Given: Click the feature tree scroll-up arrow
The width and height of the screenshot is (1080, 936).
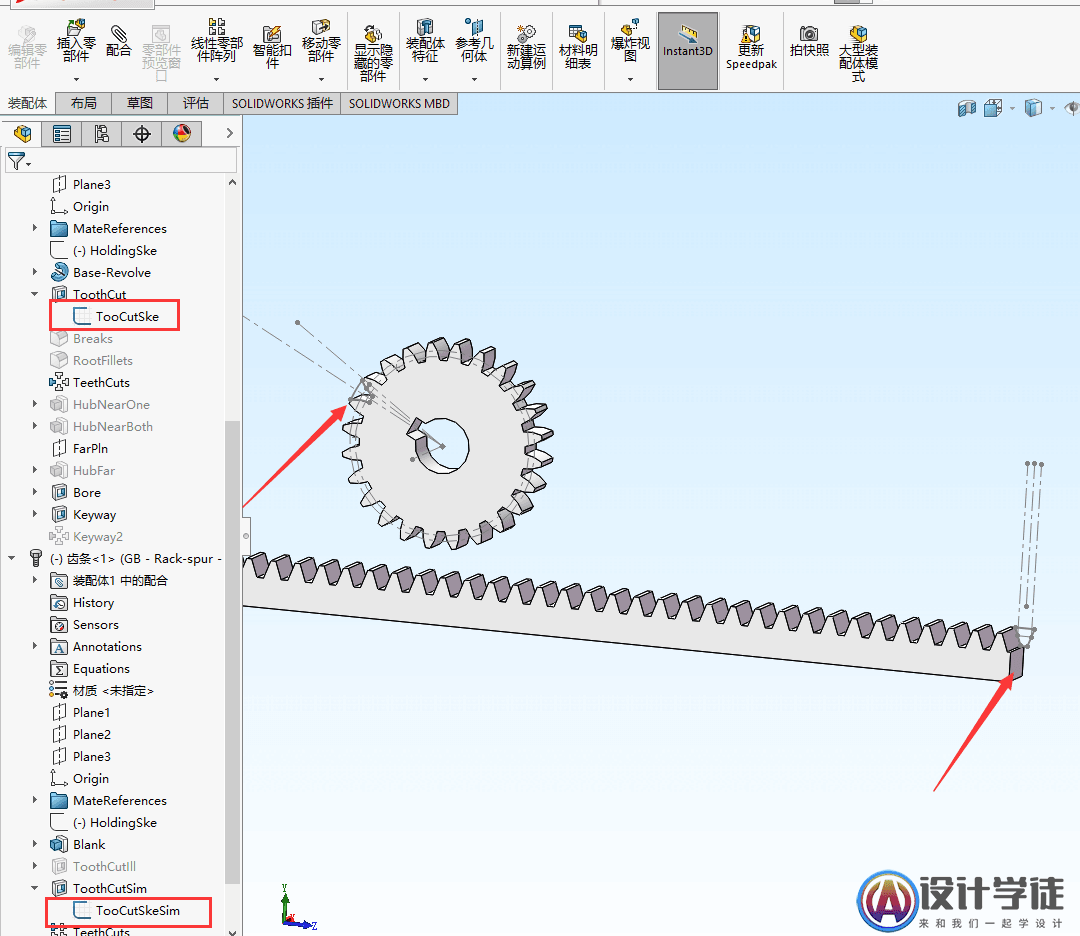Looking at the screenshot, I should pyautogui.click(x=232, y=183).
